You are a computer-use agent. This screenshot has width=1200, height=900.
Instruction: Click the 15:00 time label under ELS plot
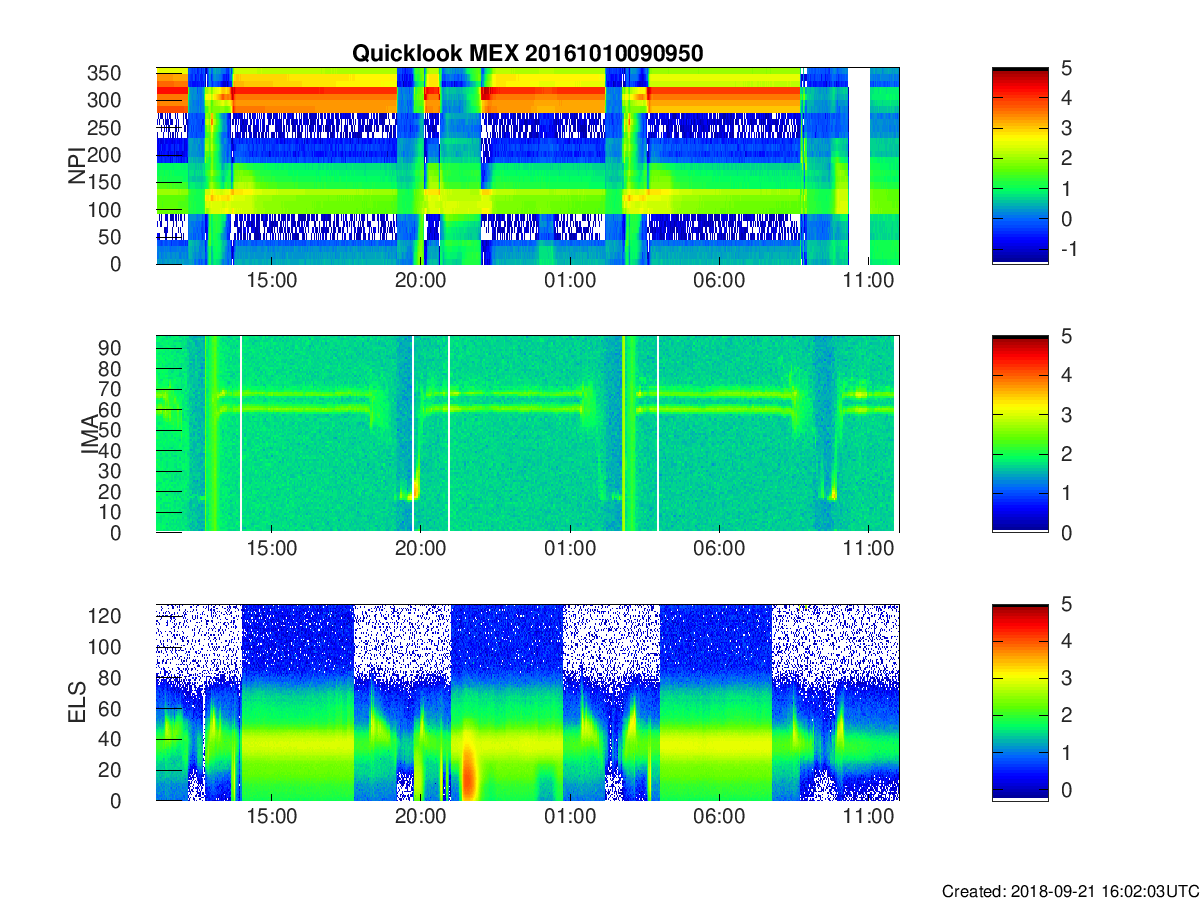271,818
